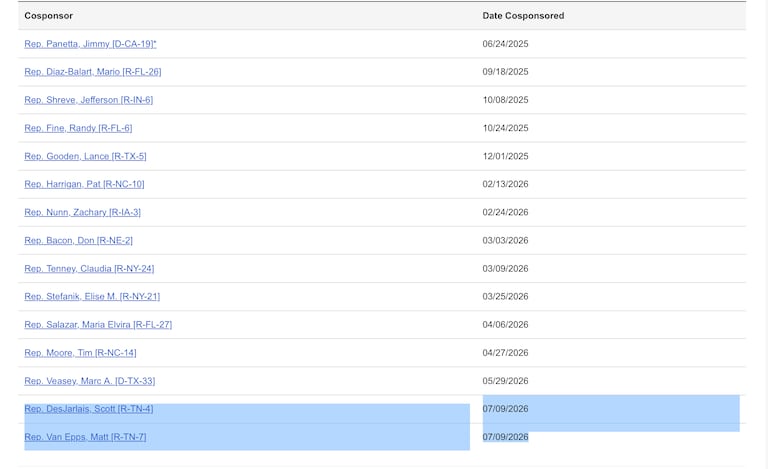Open Rep. Panetta, Jimmy link
The width and height of the screenshot is (768, 469).
(90, 44)
